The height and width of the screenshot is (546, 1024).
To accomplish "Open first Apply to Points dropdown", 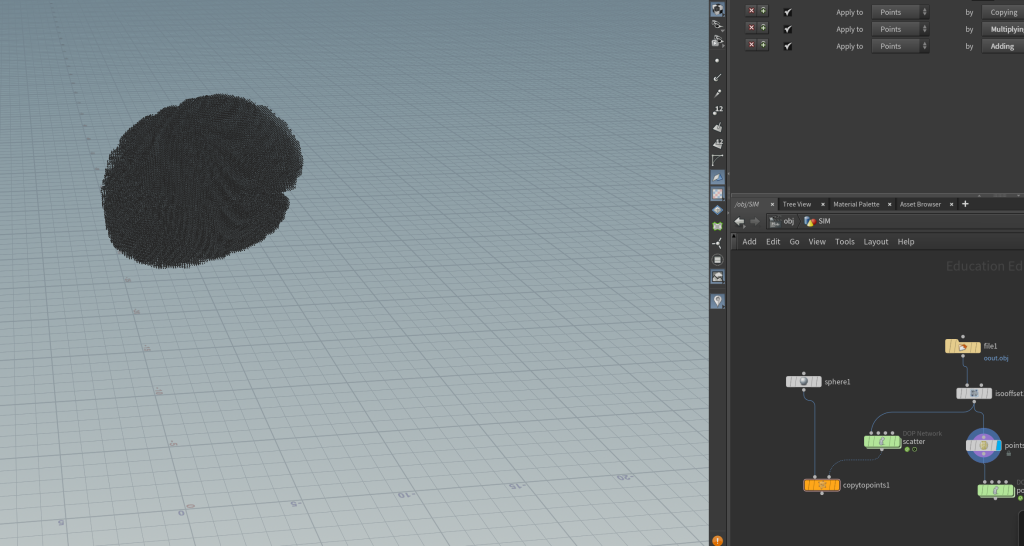I will coord(899,12).
